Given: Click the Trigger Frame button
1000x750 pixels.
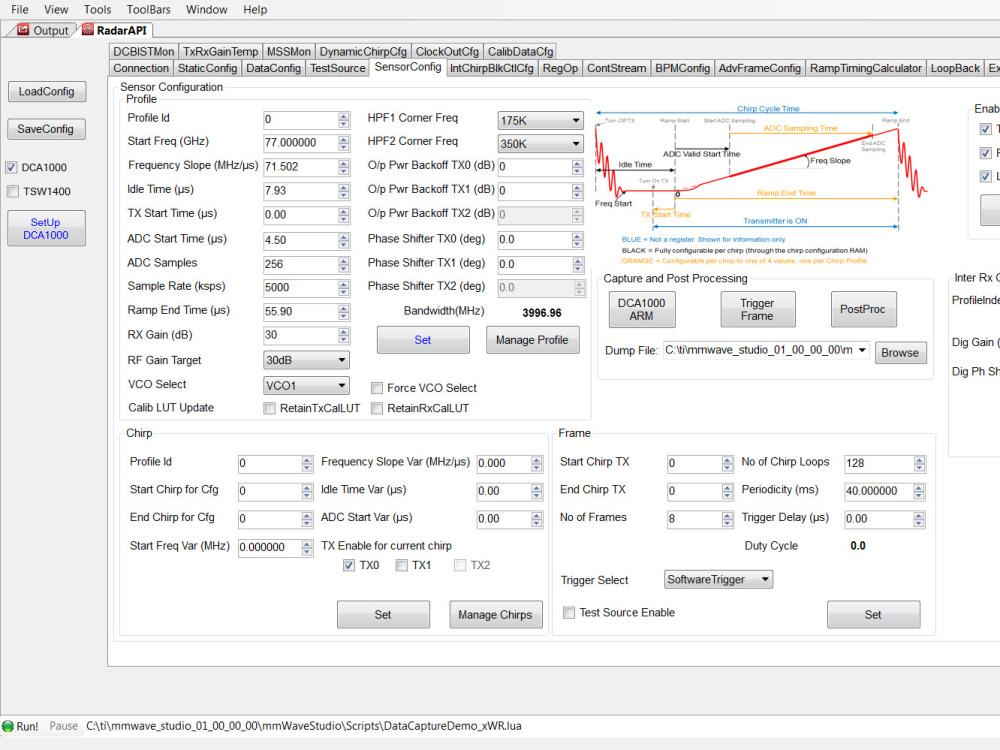Looking at the screenshot, I should click(757, 309).
